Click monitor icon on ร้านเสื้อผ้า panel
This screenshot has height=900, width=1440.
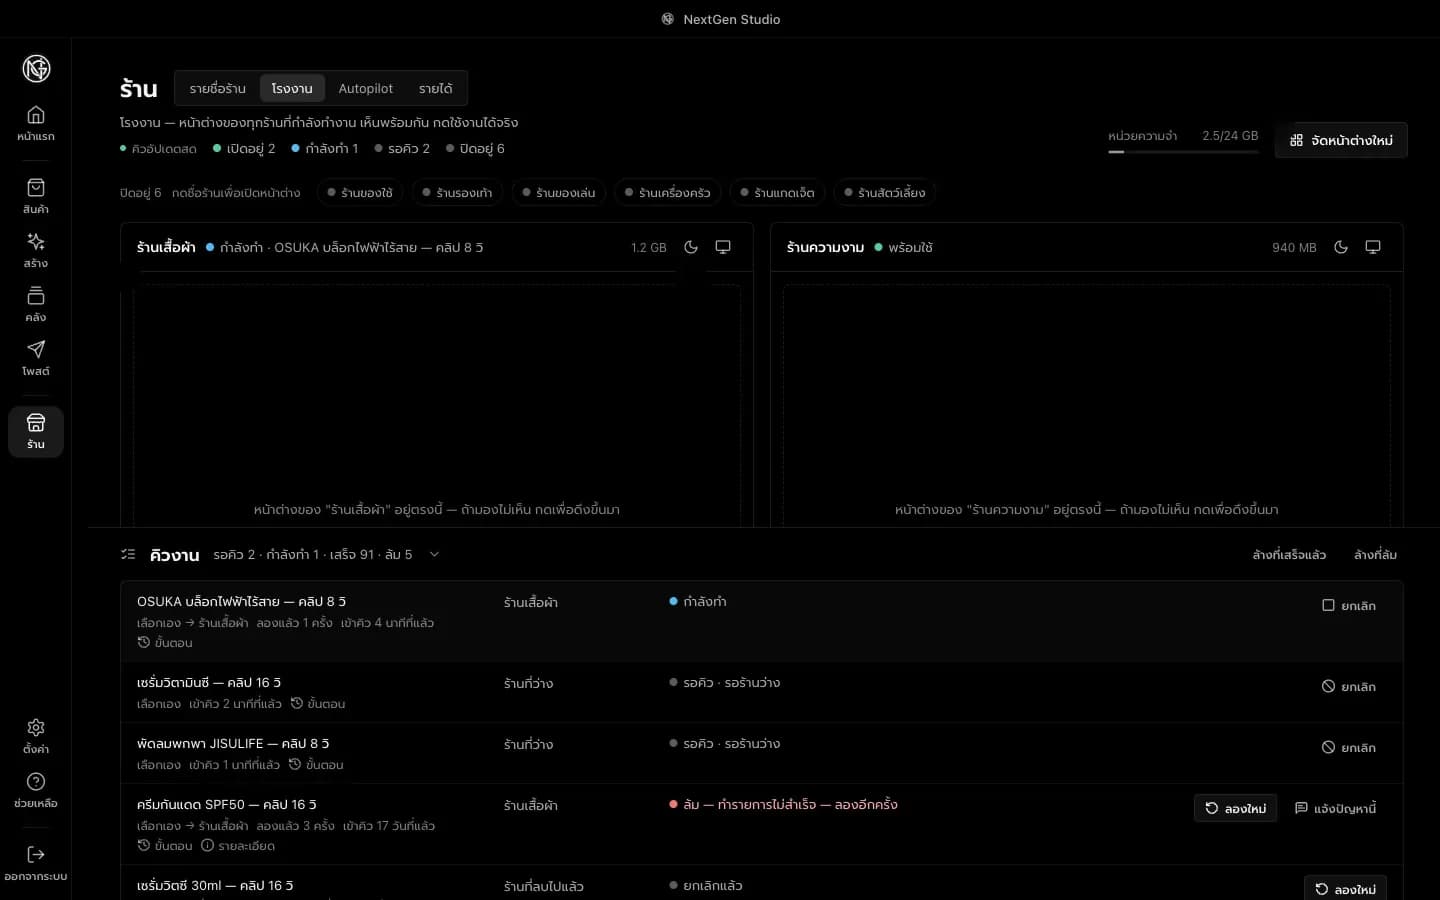tap(723, 247)
